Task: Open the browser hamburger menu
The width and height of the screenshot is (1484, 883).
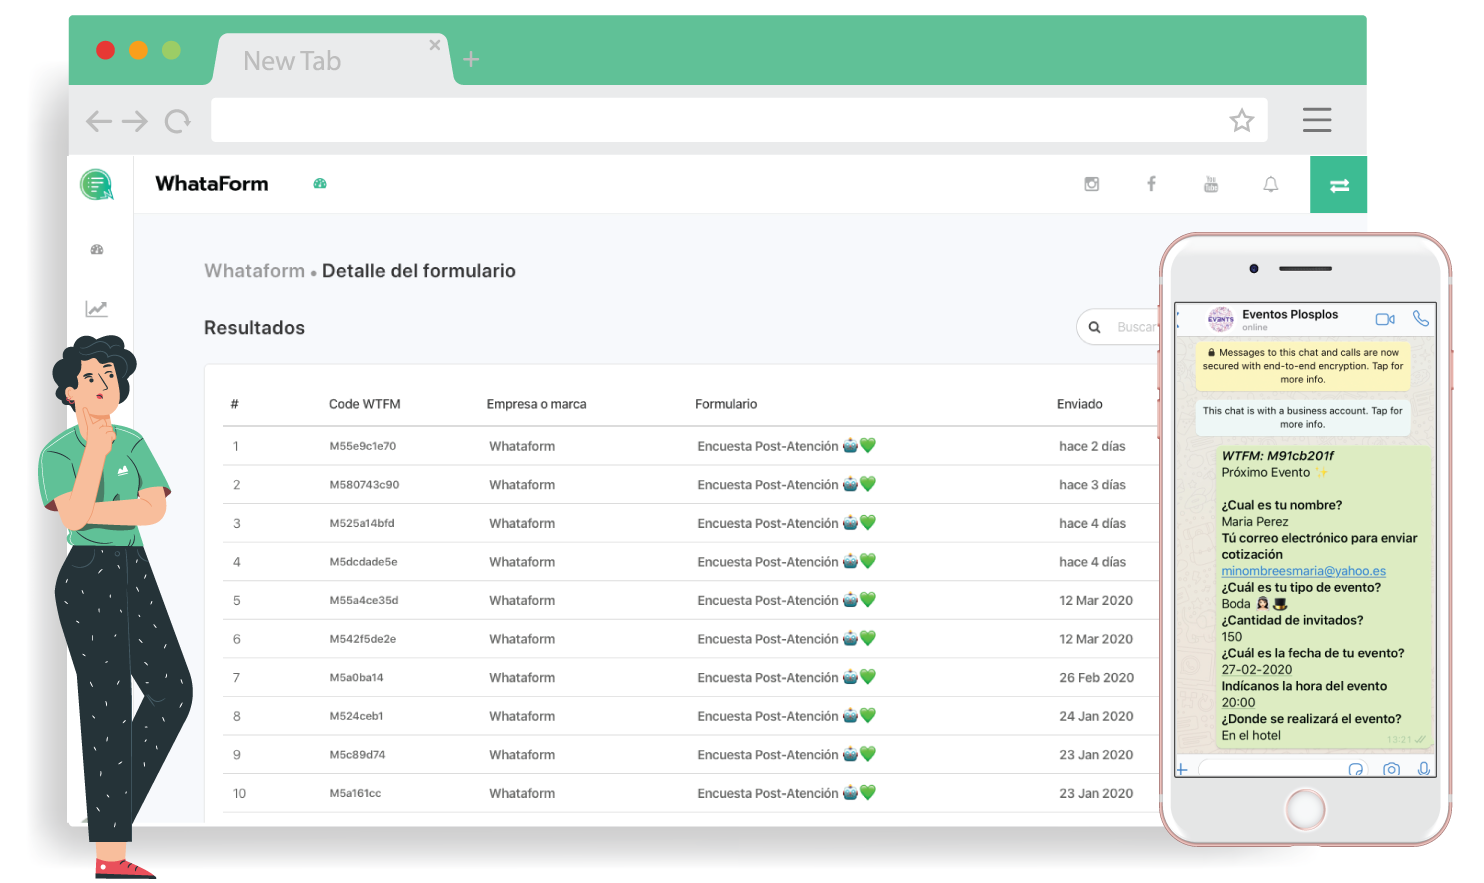Action: point(1317,120)
